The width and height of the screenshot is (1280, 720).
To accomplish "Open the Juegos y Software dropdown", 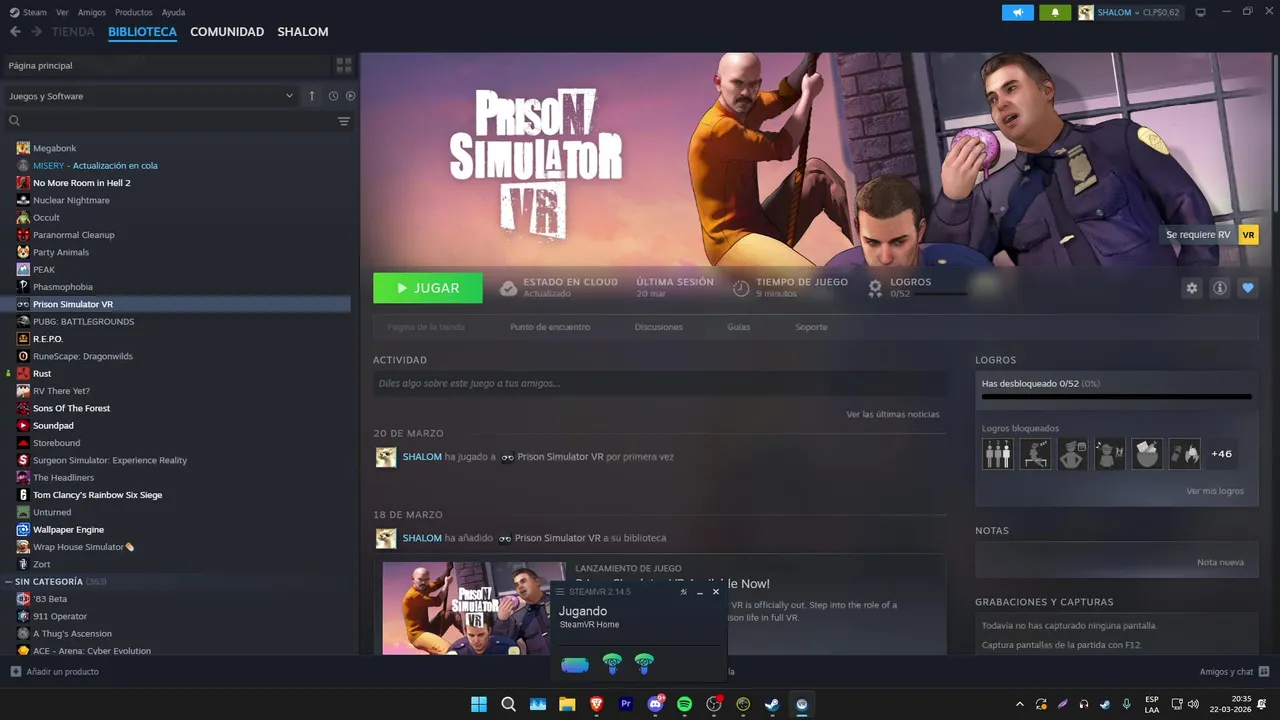I will coord(150,96).
